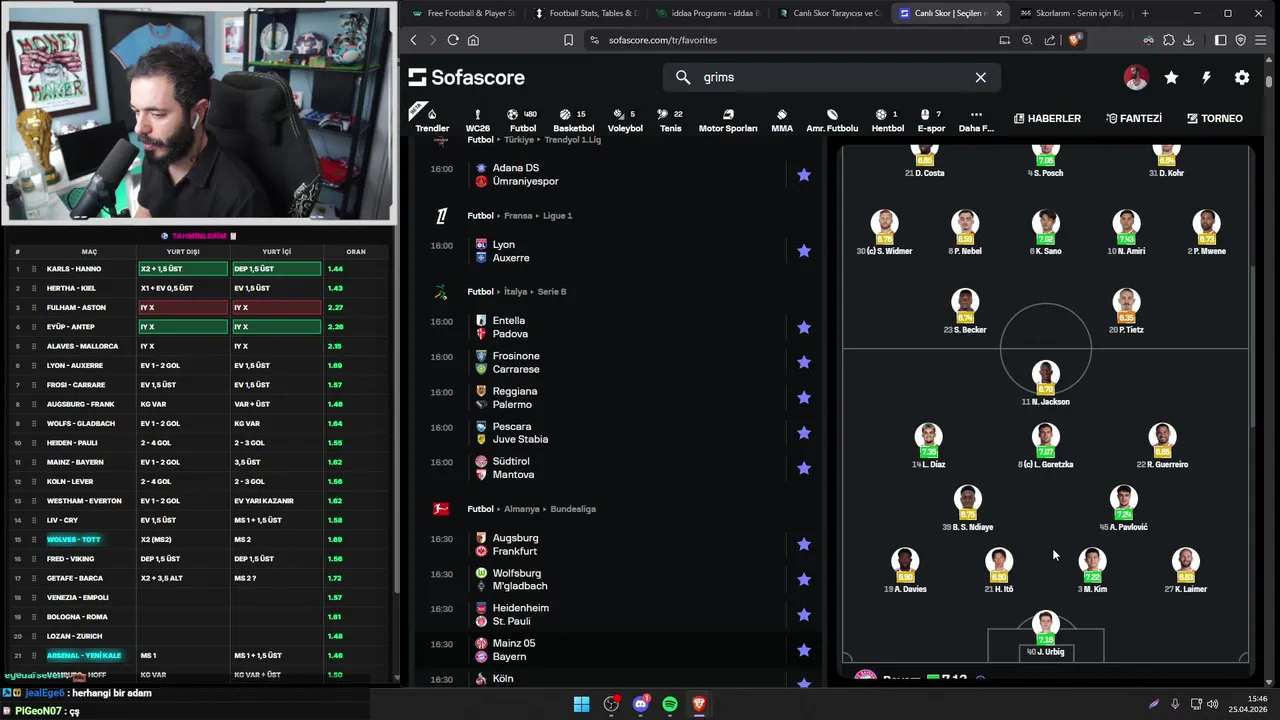Toggle favorite star for Südtirol - Mantova
Screen dimensions: 1280x720
click(x=804, y=468)
